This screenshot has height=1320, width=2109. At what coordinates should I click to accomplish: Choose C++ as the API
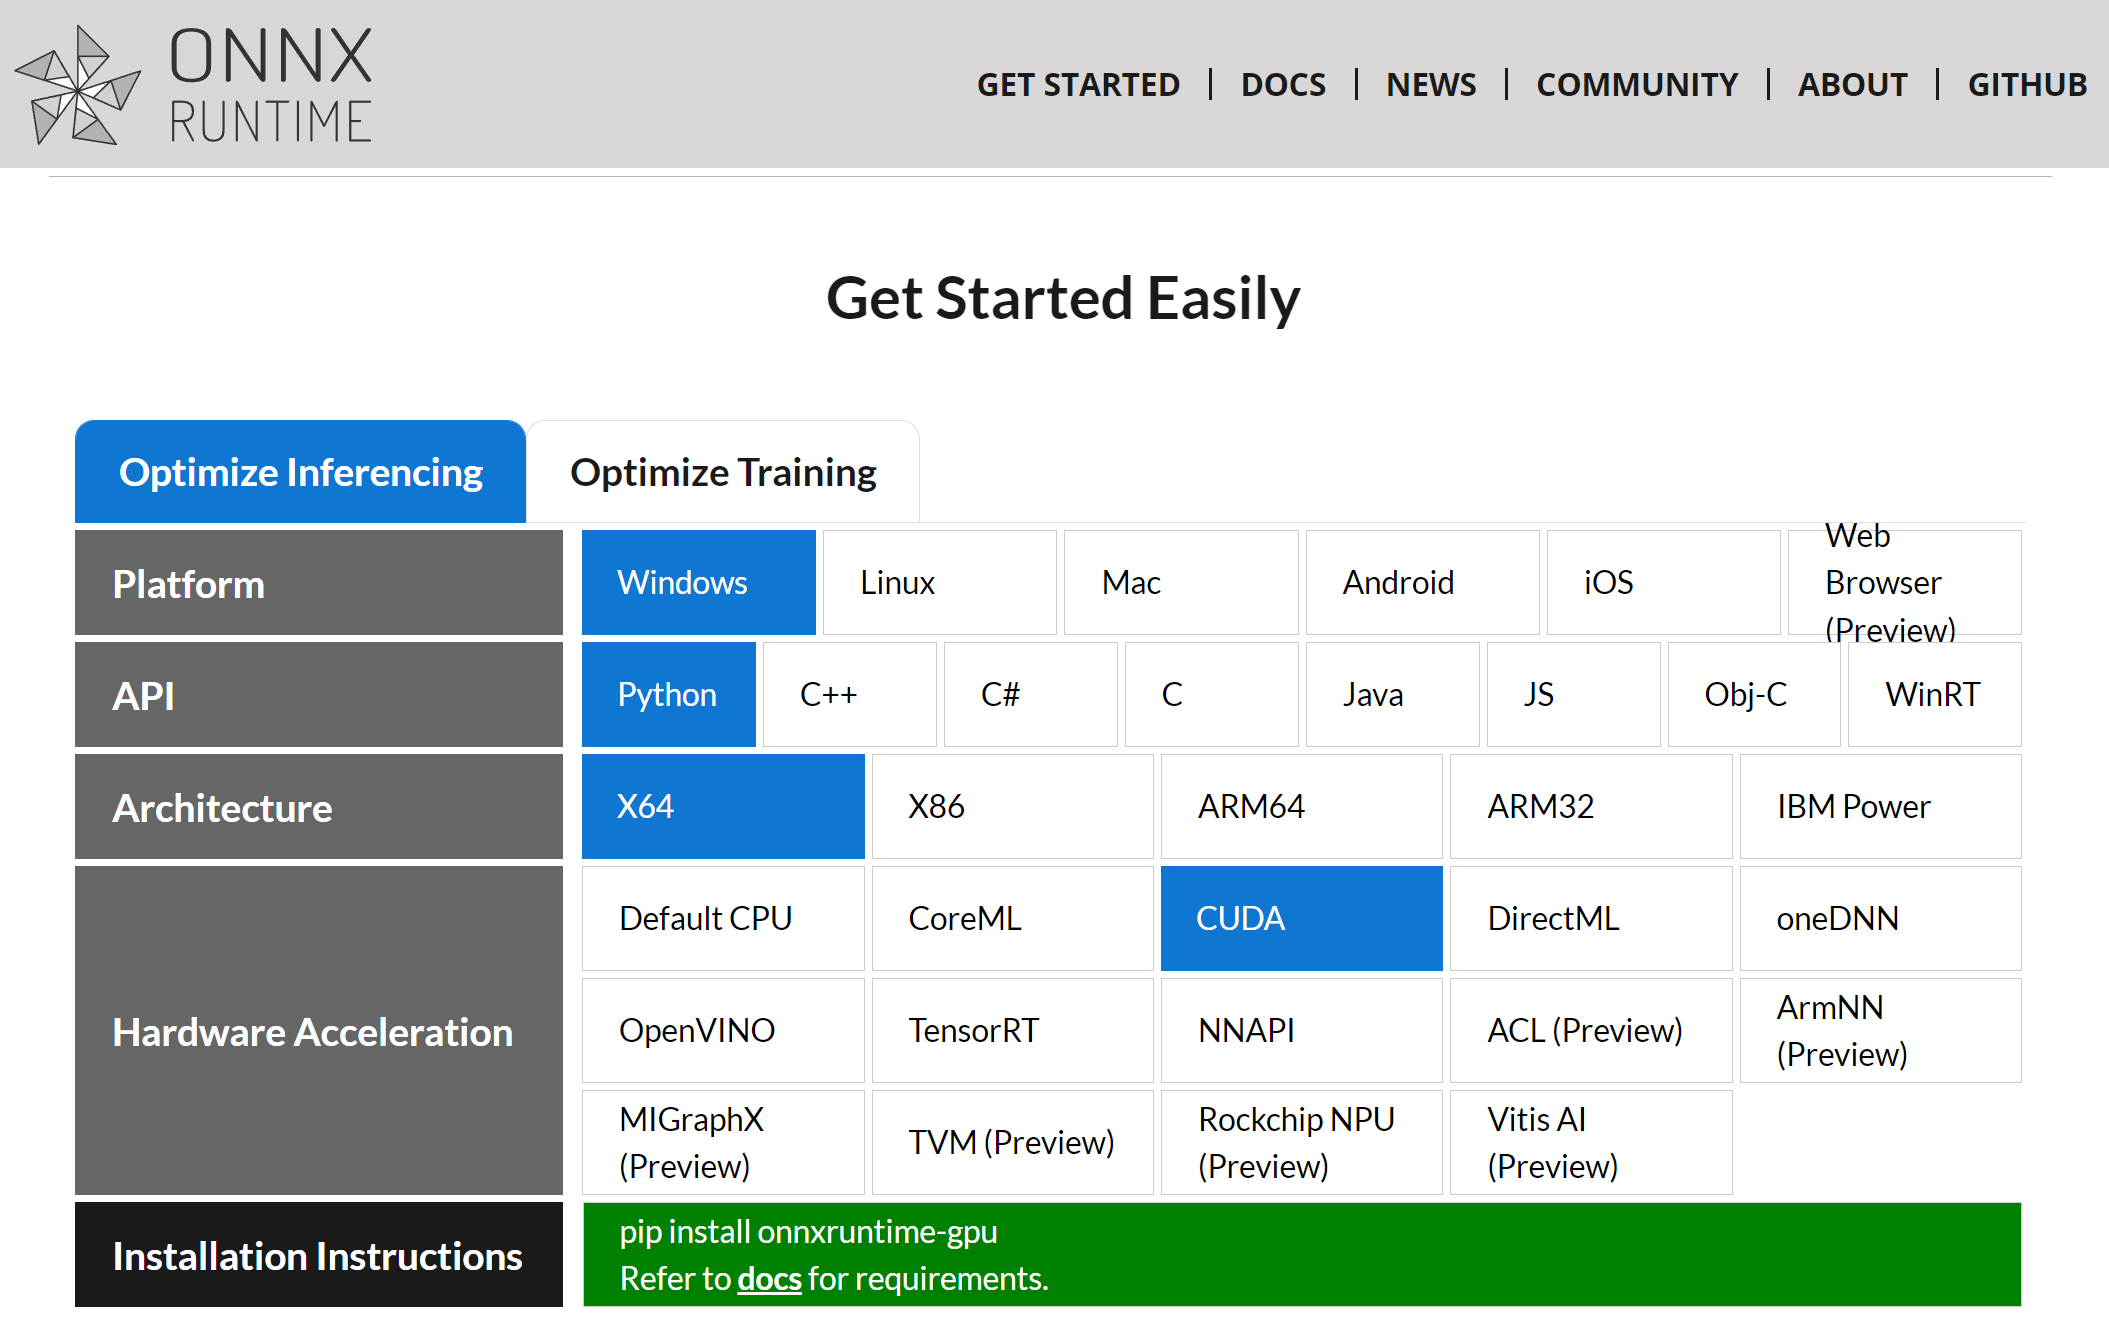[849, 695]
